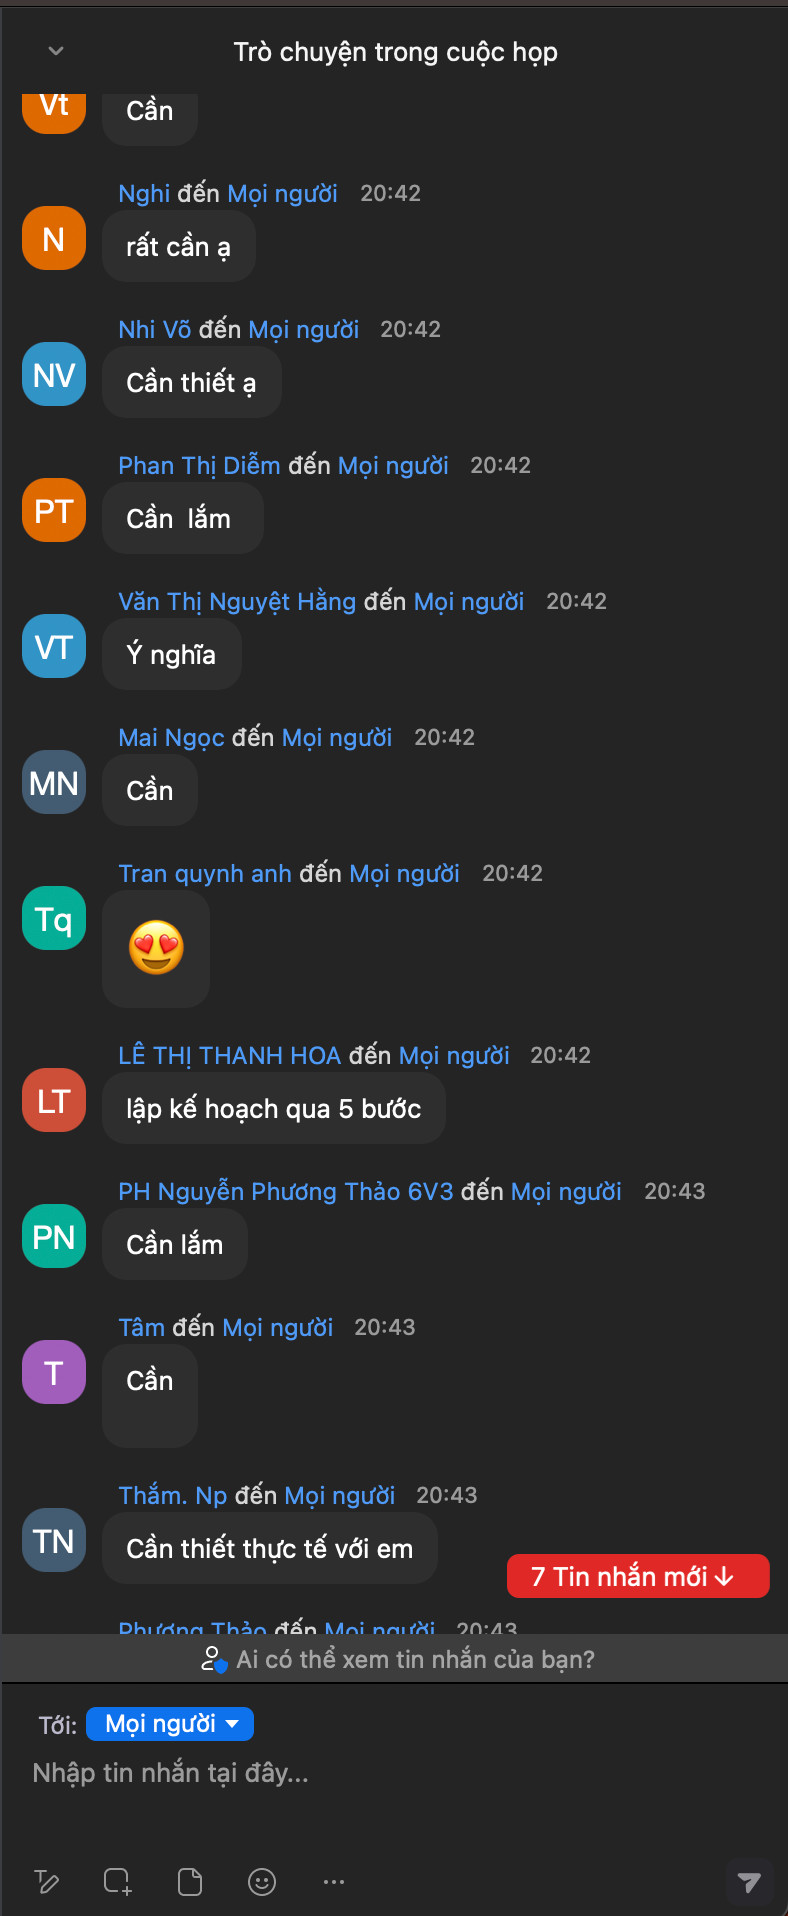
Task: Click message bubble lập kế hoạch qua 5 bước
Action: 274,1108
